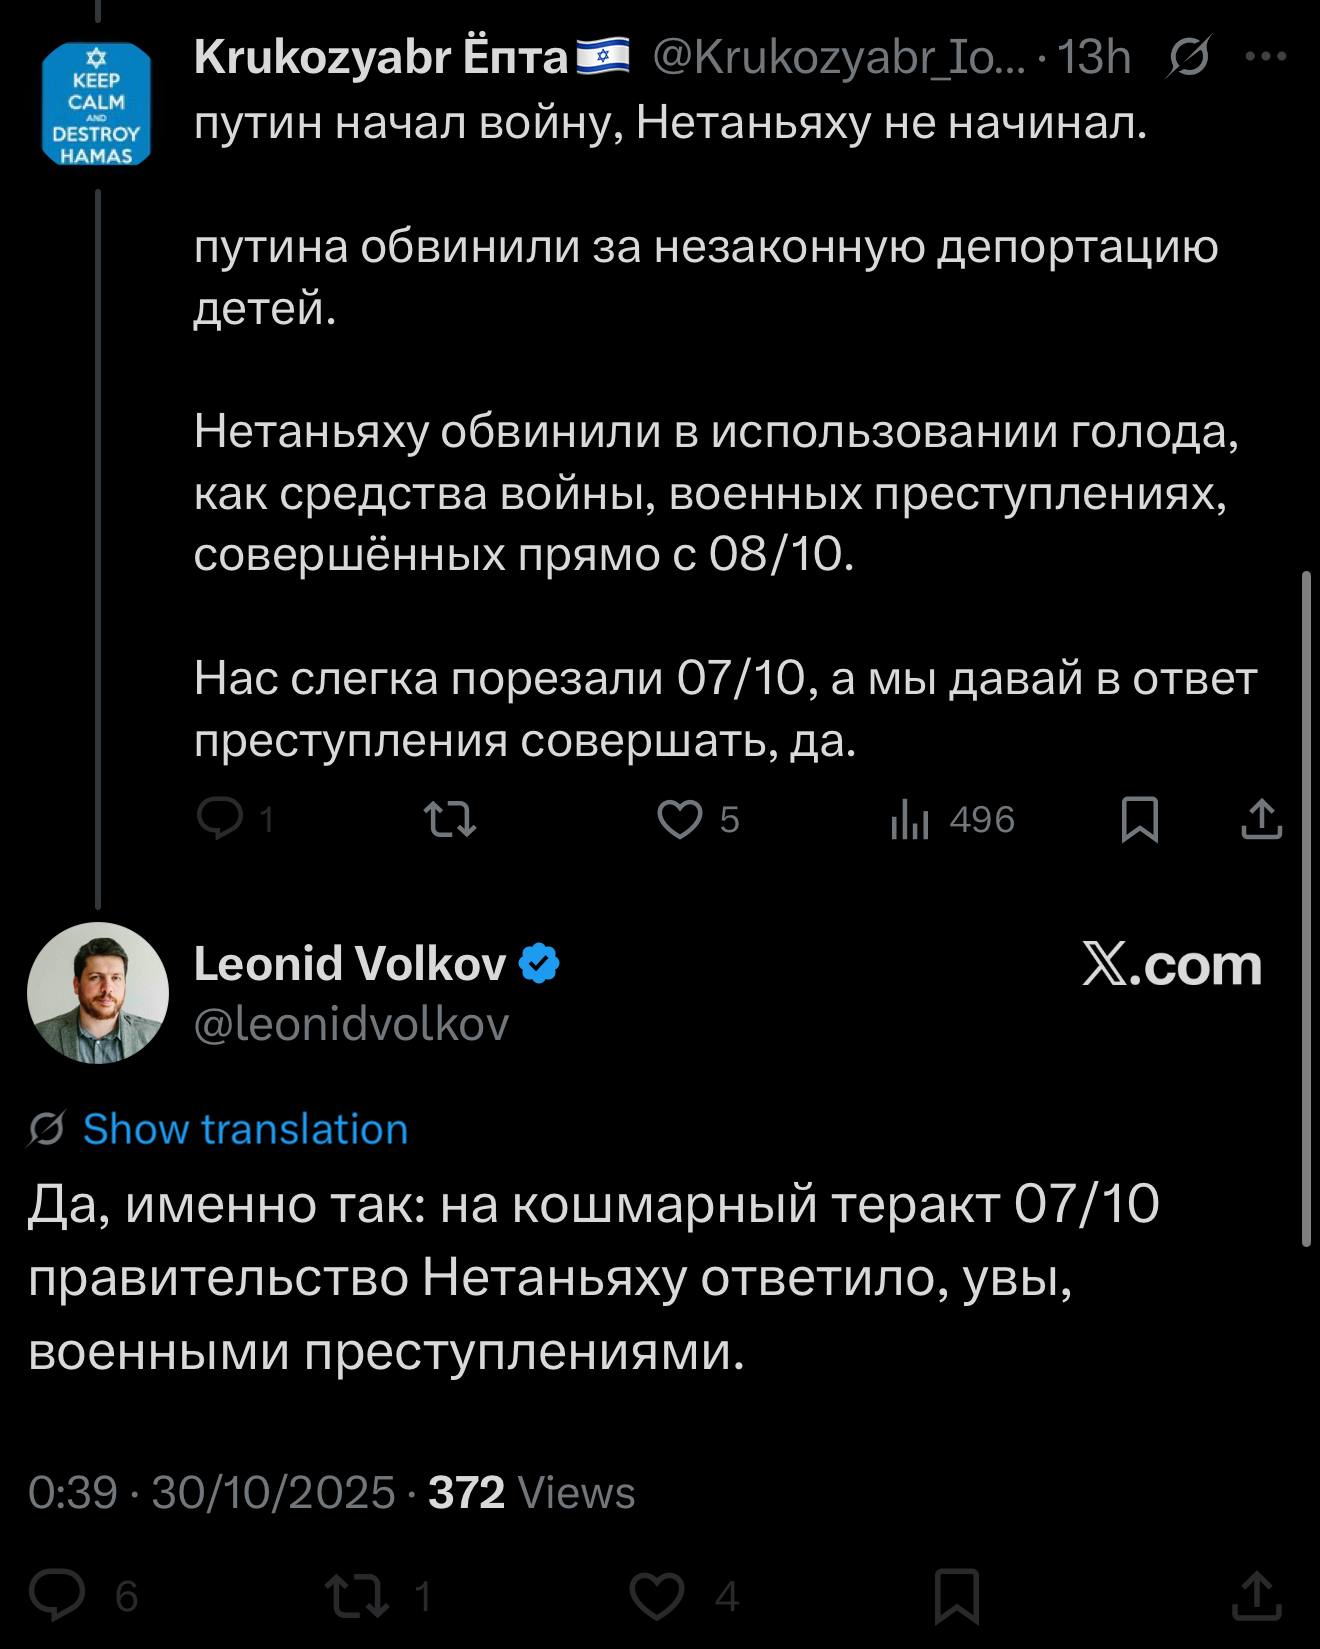Click Show translation link

(x=245, y=1129)
